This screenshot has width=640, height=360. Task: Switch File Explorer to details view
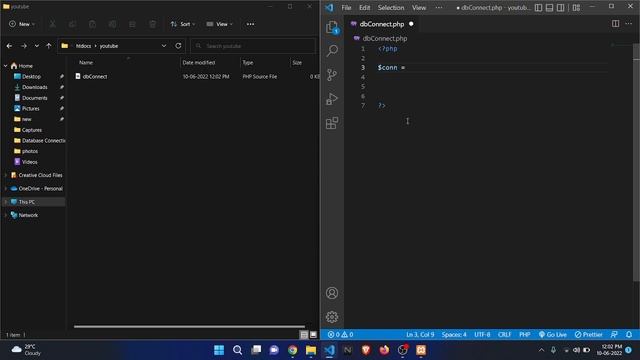(x=304, y=335)
